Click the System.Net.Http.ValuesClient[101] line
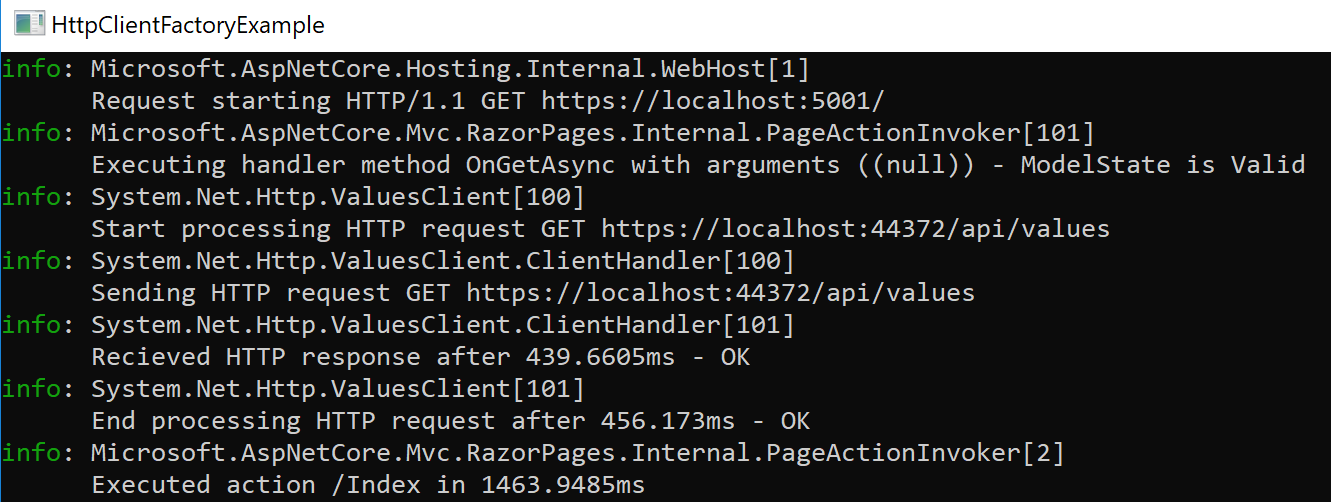Viewport: 1331px width, 502px height. [338, 389]
